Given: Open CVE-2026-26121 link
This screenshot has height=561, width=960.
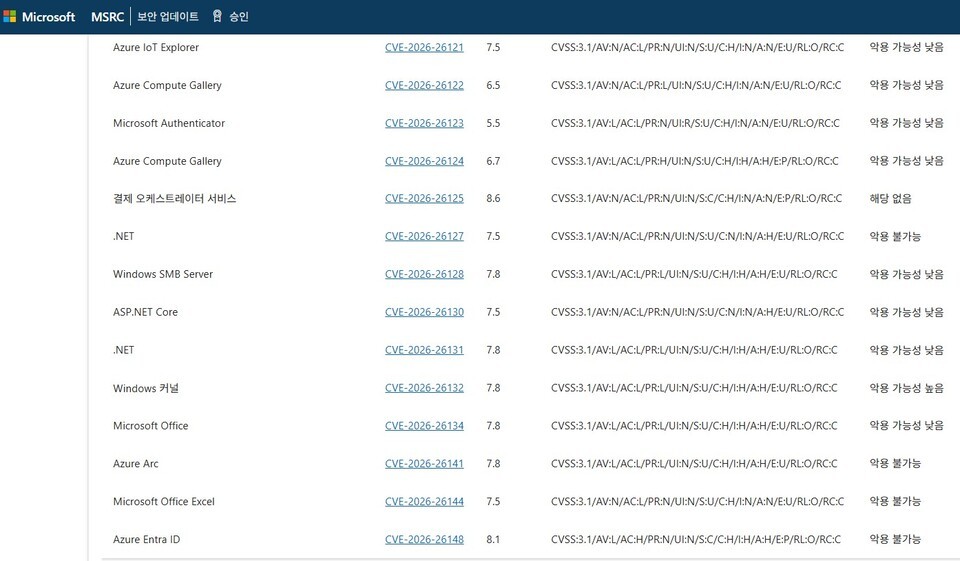Looking at the screenshot, I should click(x=424, y=48).
